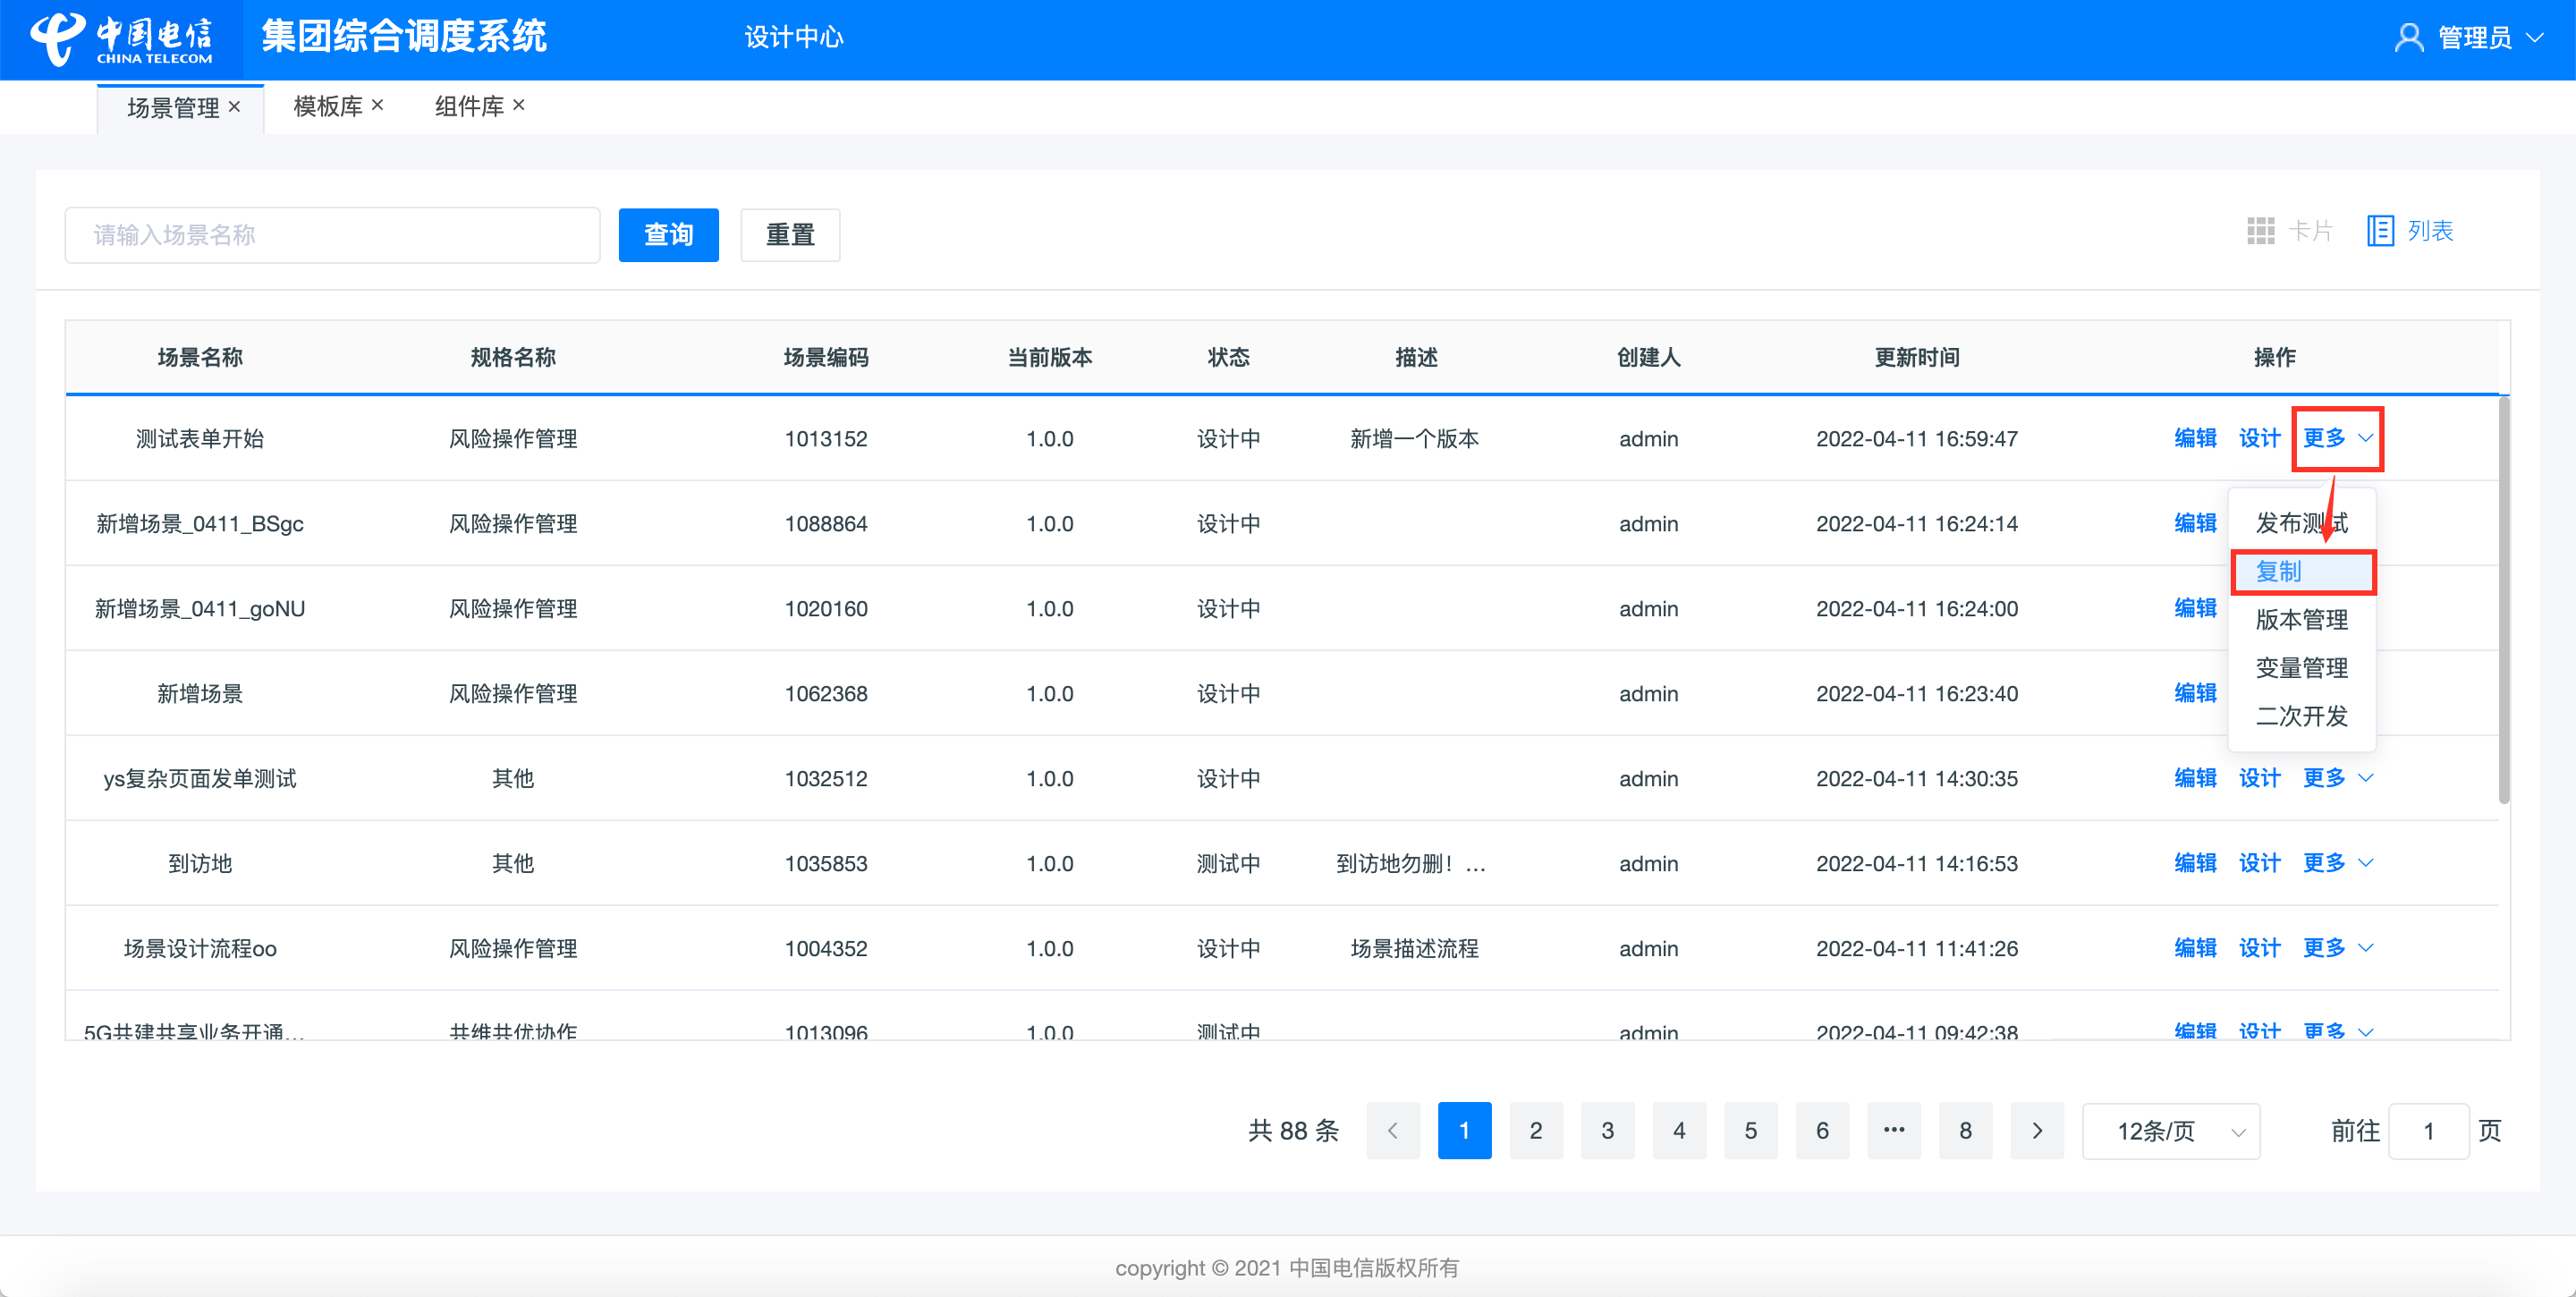The width and height of the screenshot is (2576, 1297).
Task: Switch to the 组件库 tab
Action: (469, 106)
